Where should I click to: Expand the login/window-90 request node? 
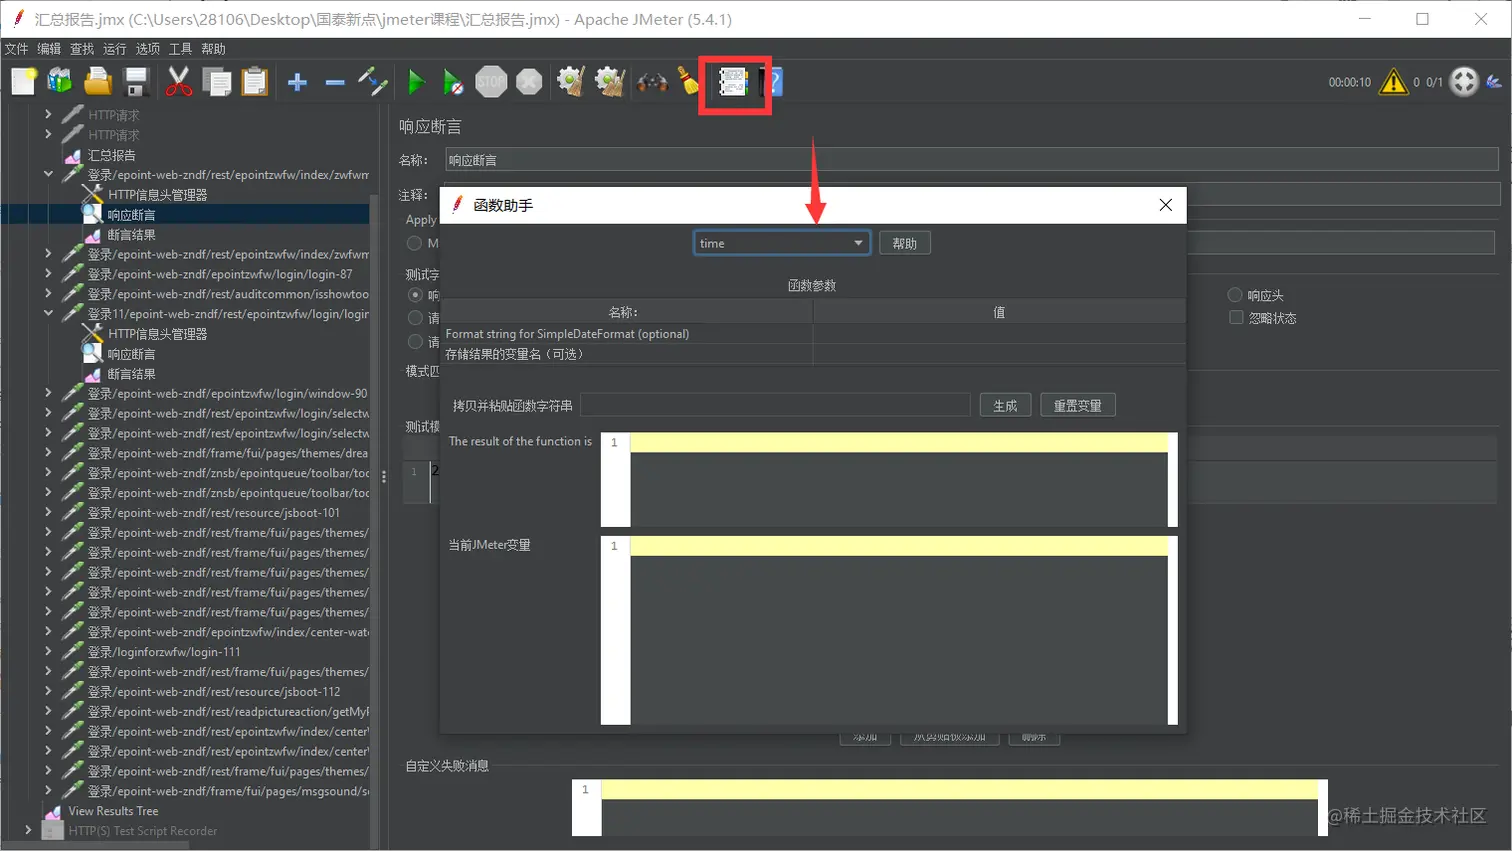48,393
